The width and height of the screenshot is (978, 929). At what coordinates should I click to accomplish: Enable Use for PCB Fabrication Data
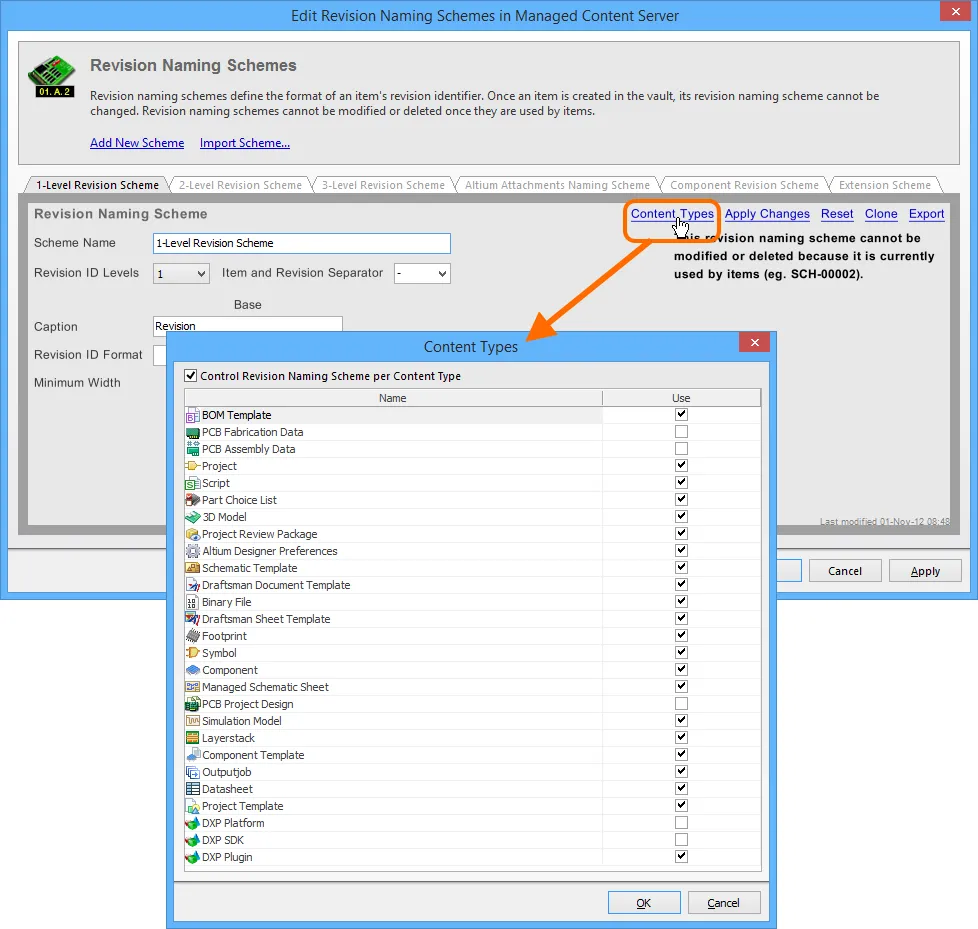(681, 432)
